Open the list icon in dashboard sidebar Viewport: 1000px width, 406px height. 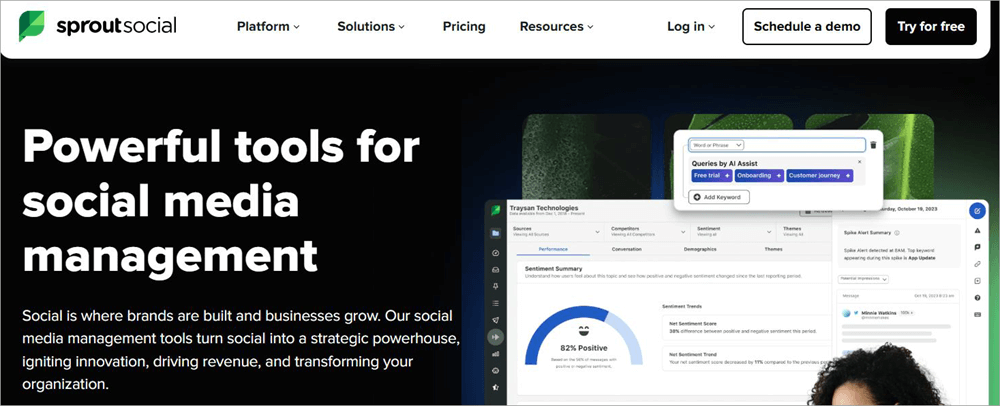pos(496,303)
